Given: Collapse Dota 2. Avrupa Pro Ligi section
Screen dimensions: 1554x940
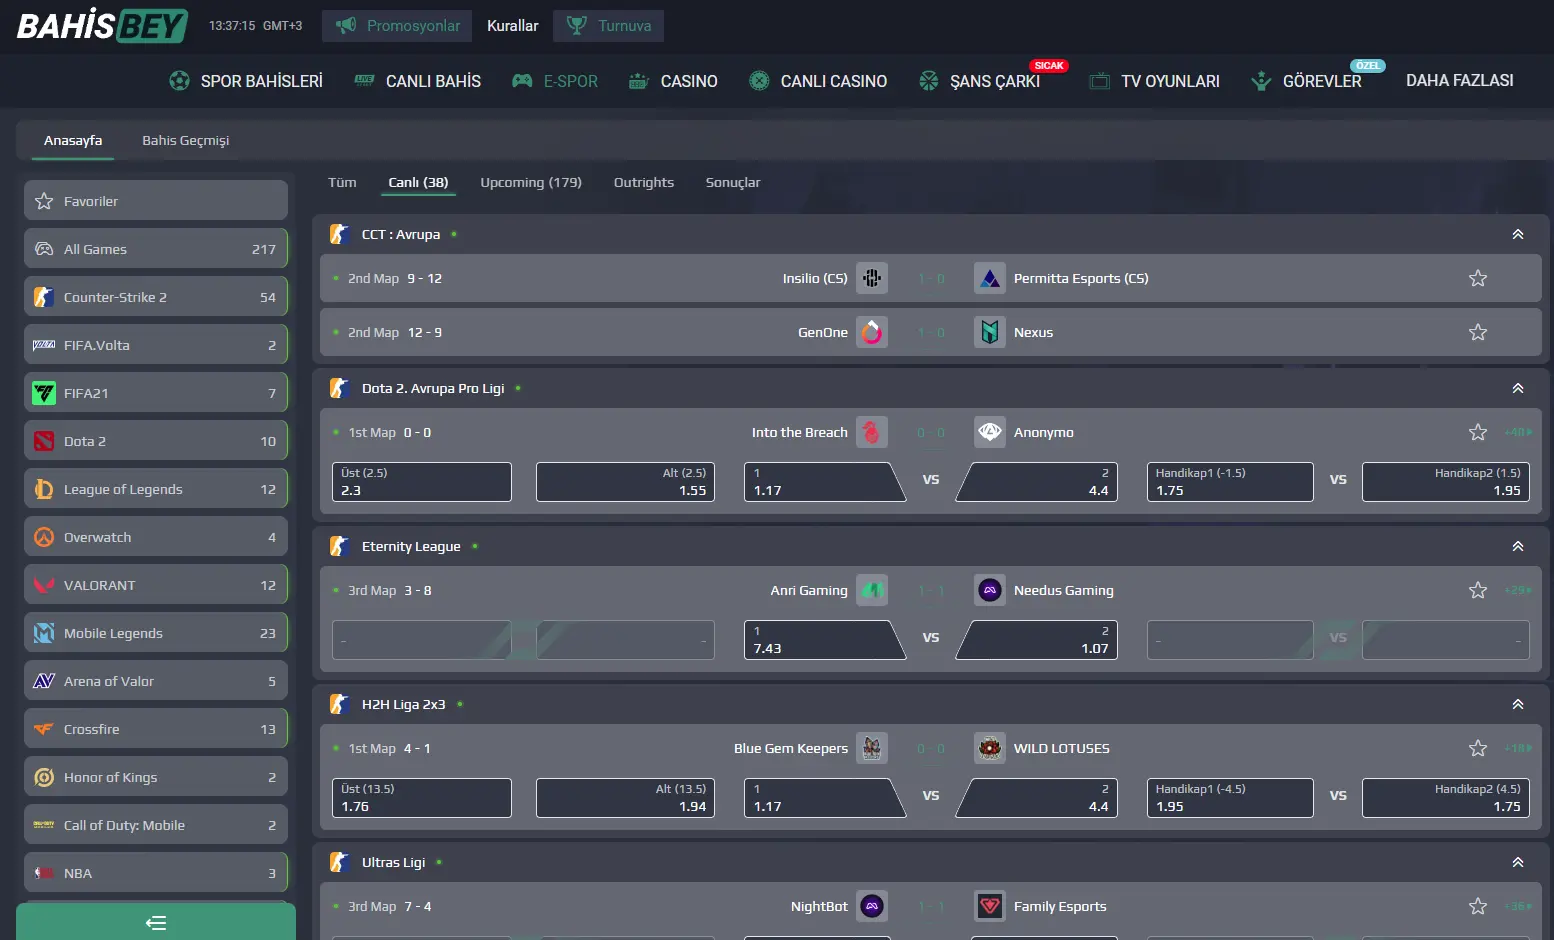Looking at the screenshot, I should tap(1518, 388).
